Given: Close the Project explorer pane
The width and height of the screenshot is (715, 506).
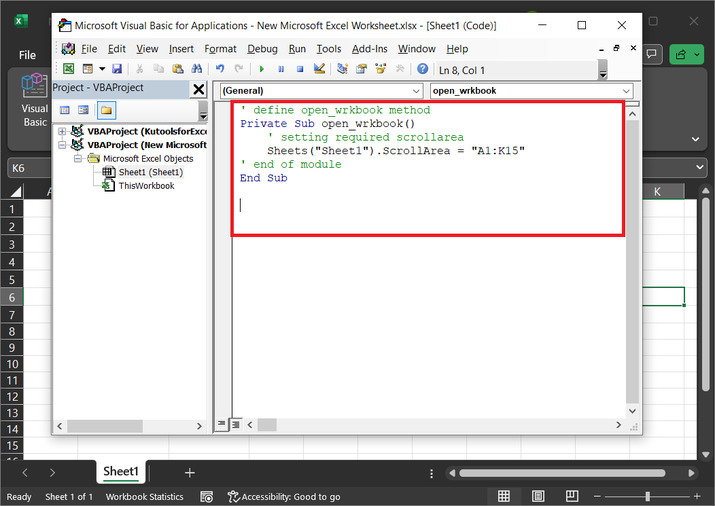Looking at the screenshot, I should 198,89.
